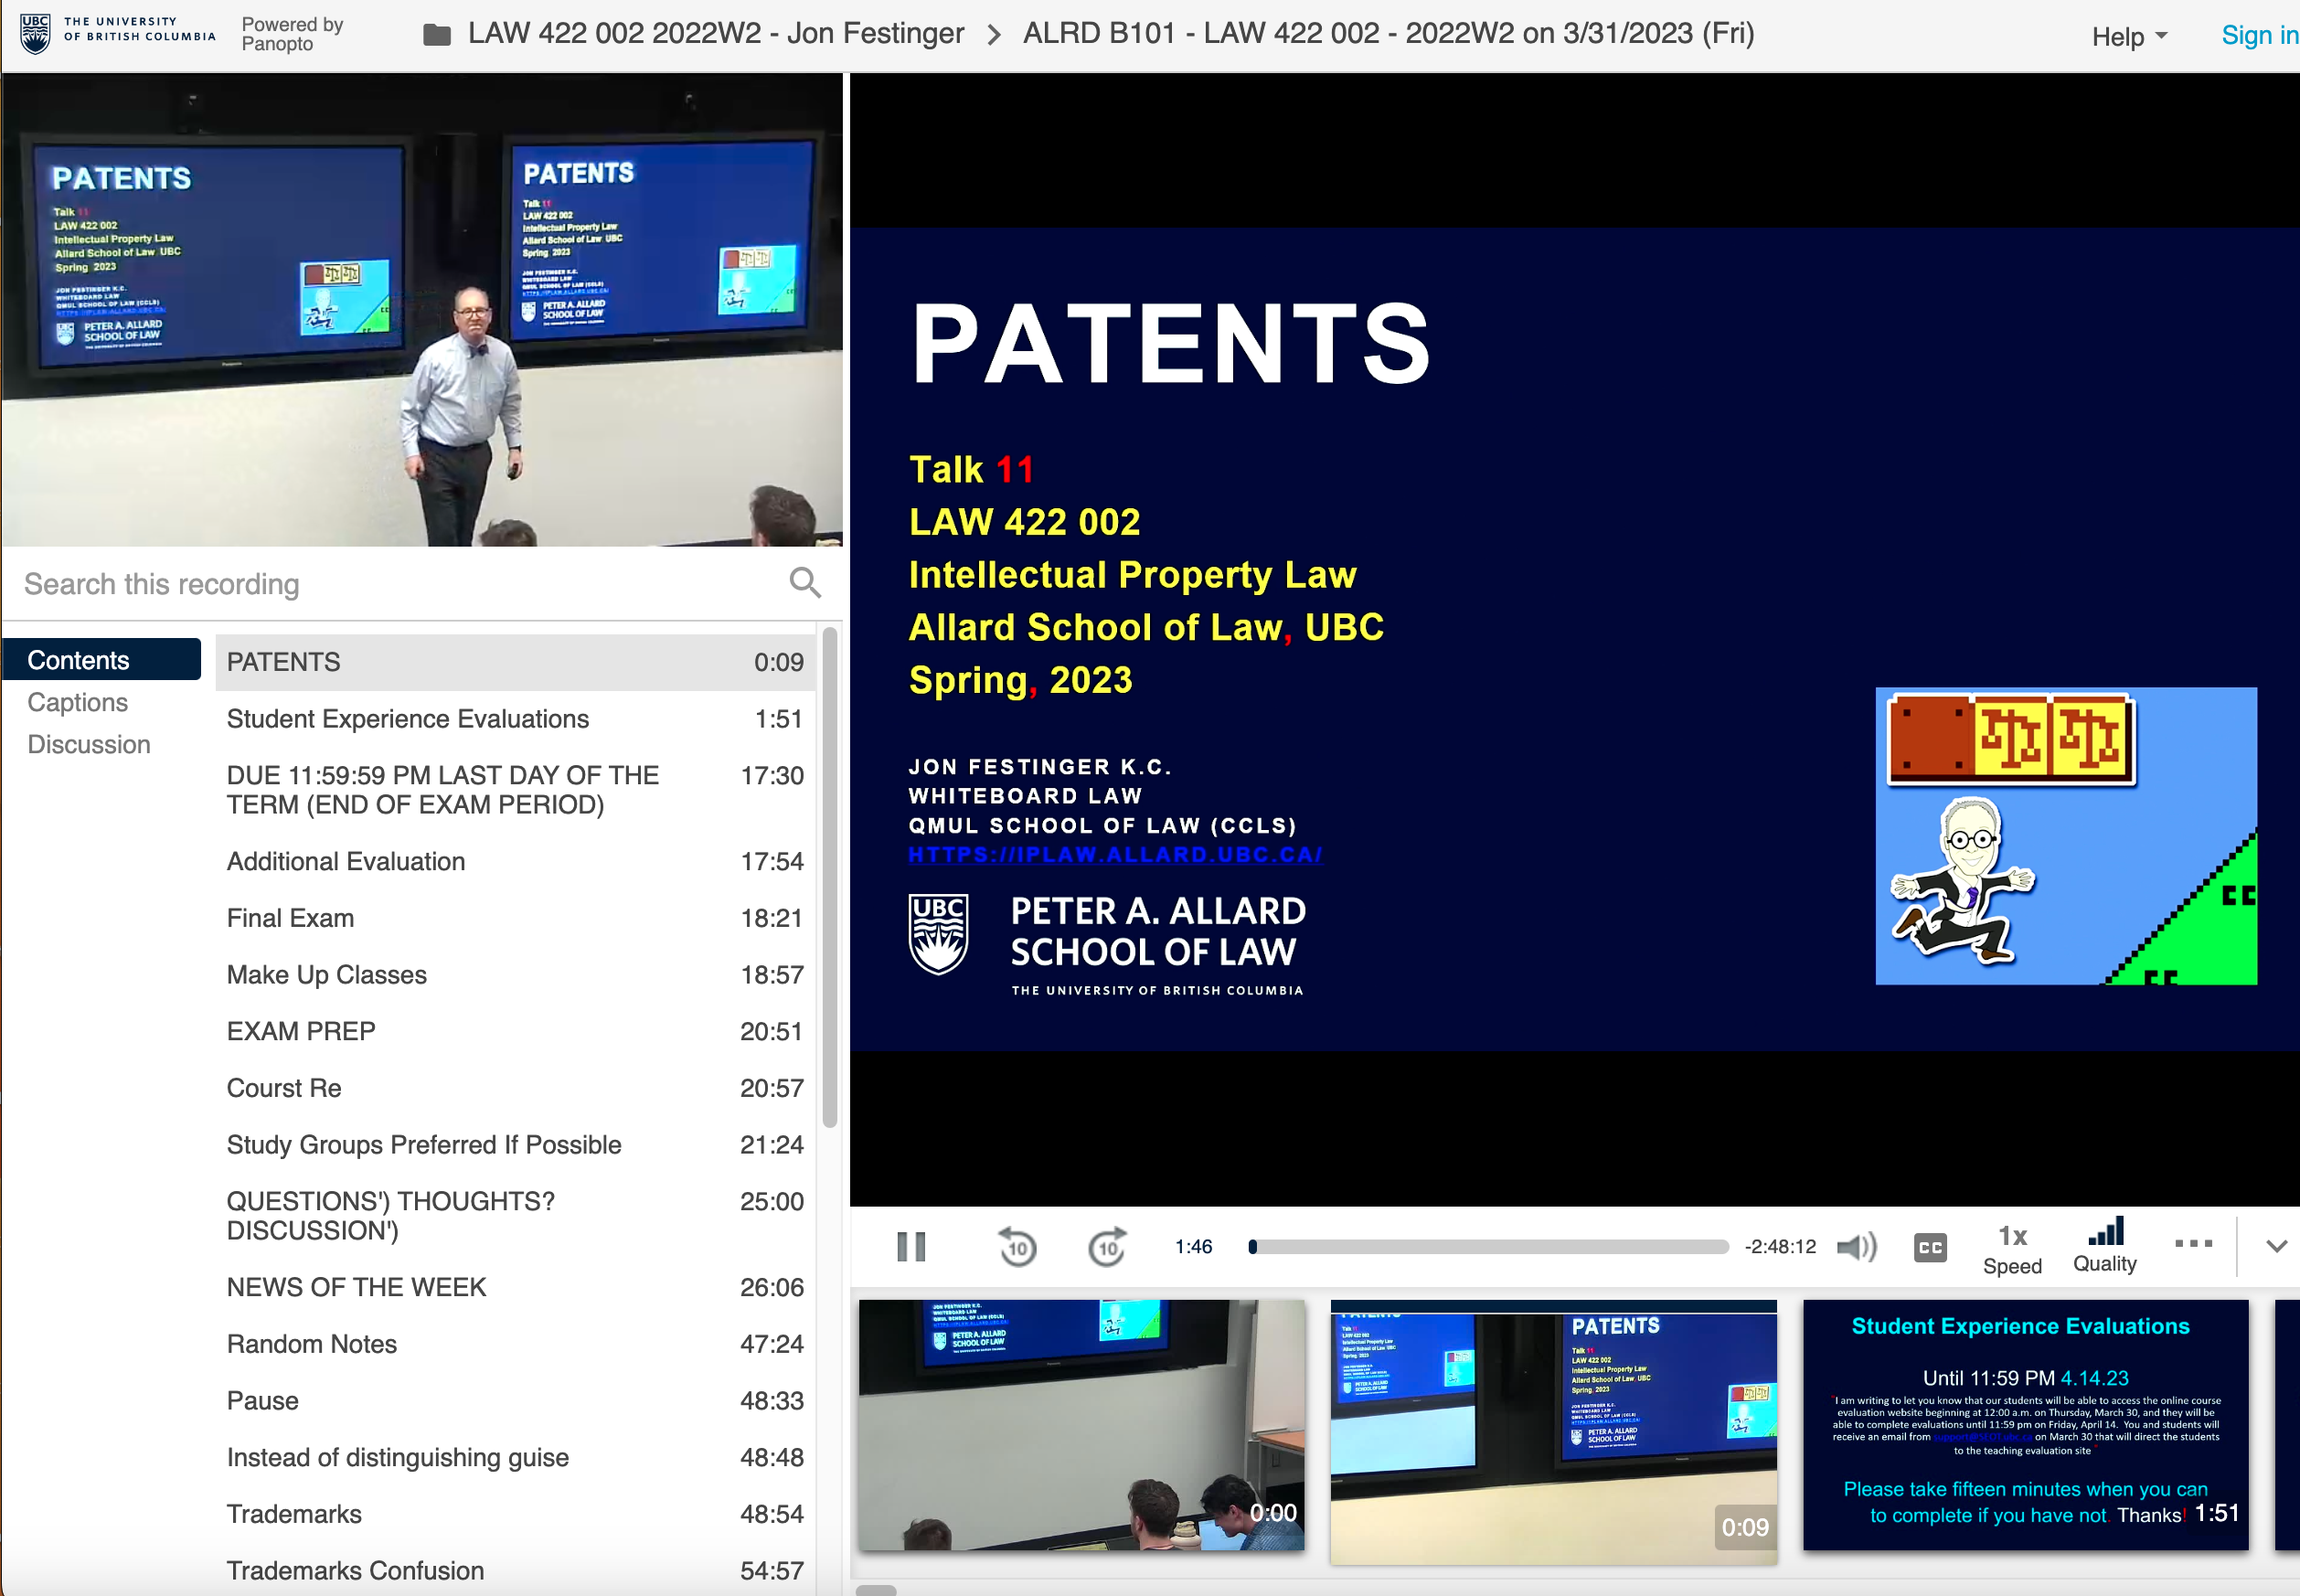
Task: Mute the volume speaker icon
Action: point(1857,1246)
